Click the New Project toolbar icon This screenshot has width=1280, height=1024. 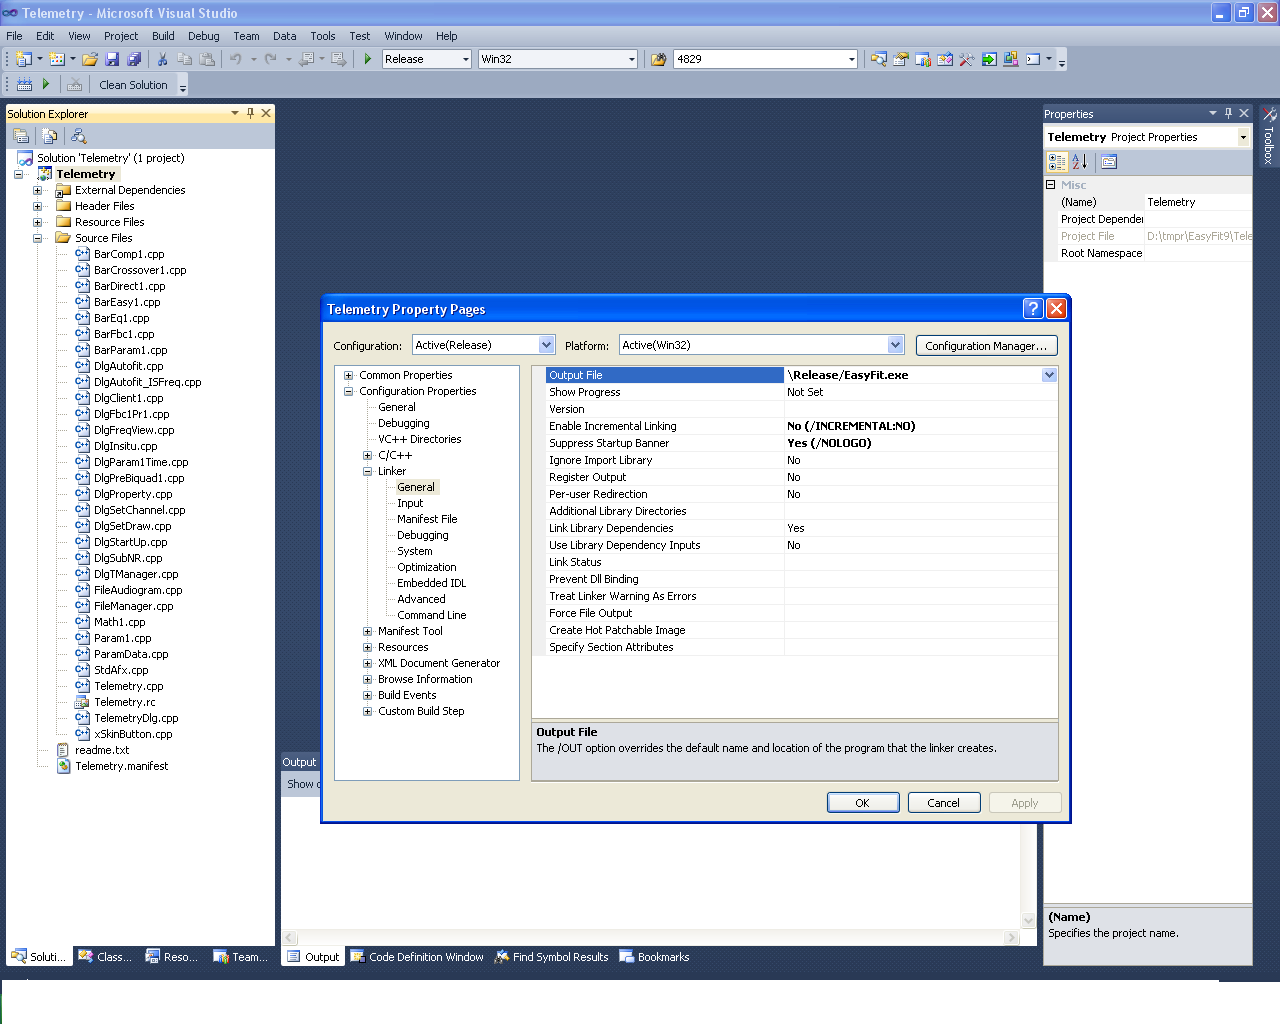(x=23, y=59)
